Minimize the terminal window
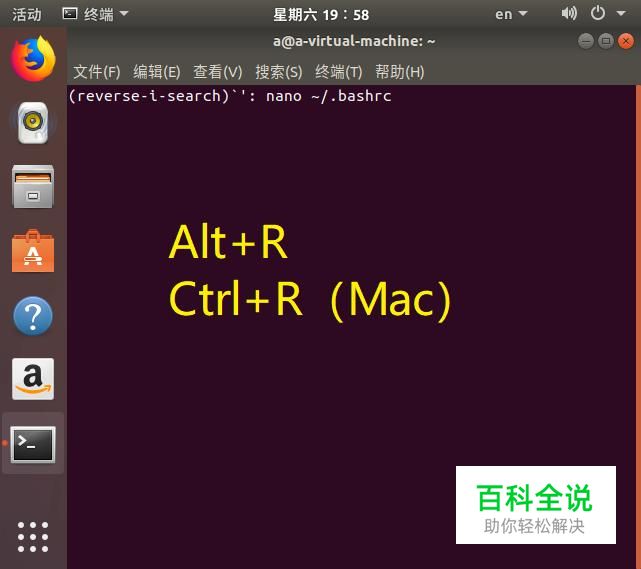Viewport: 641px width, 569px height. pyautogui.click(x=586, y=41)
